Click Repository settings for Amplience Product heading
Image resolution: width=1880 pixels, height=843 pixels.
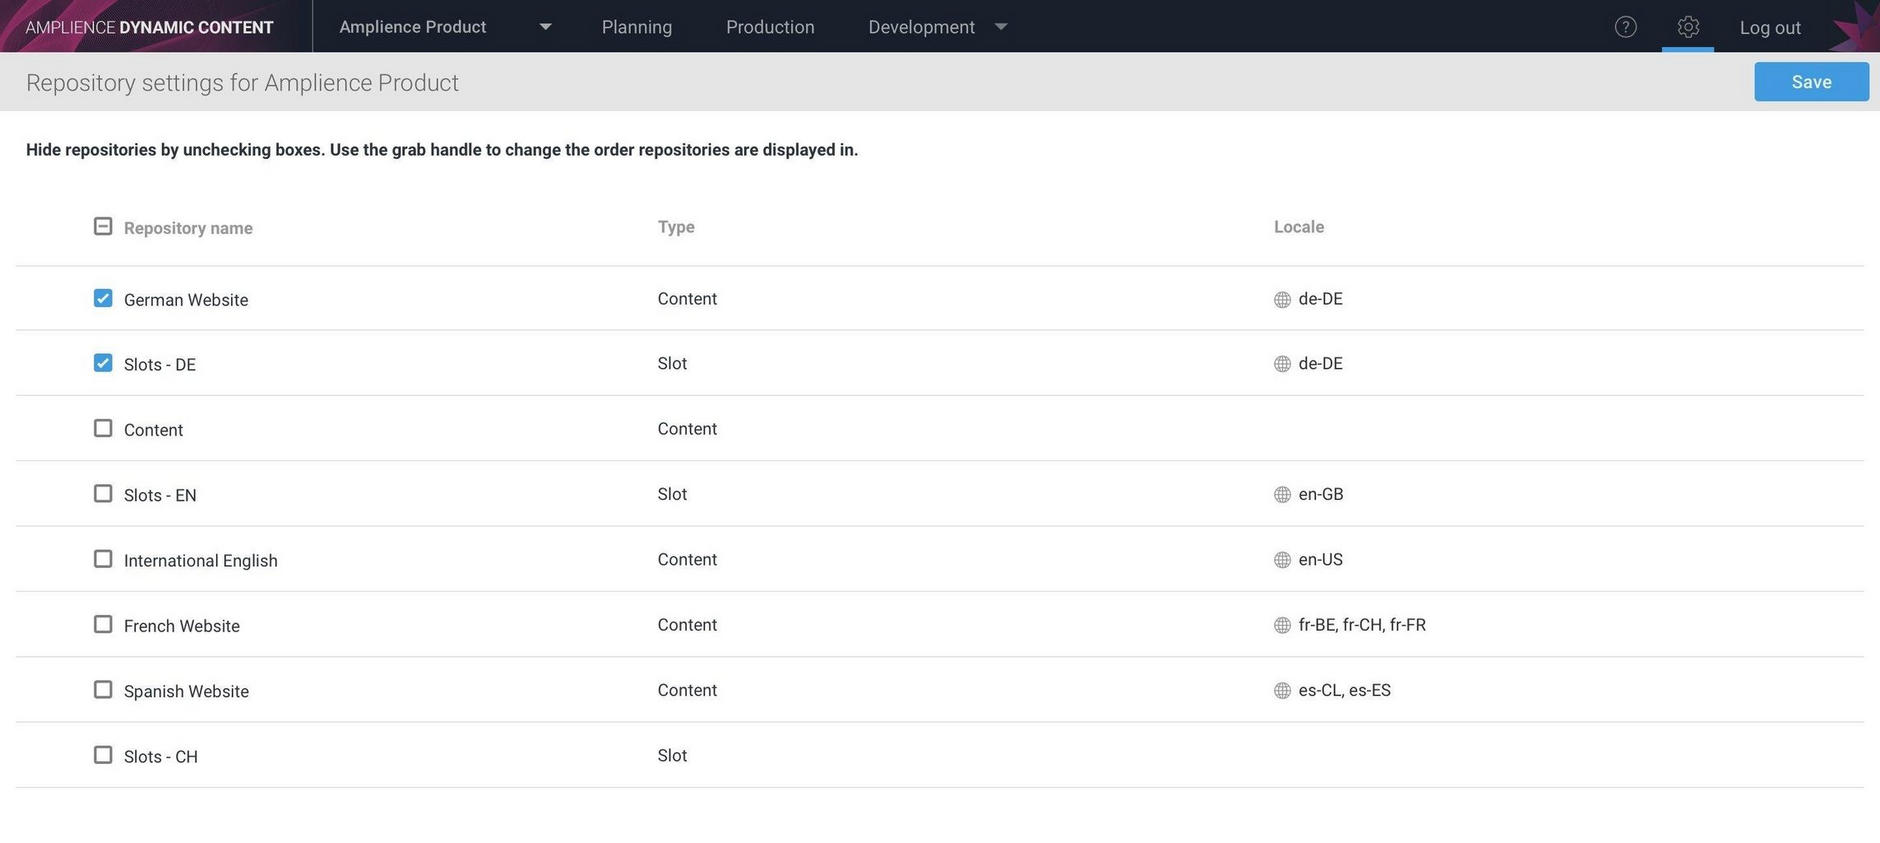tap(242, 83)
